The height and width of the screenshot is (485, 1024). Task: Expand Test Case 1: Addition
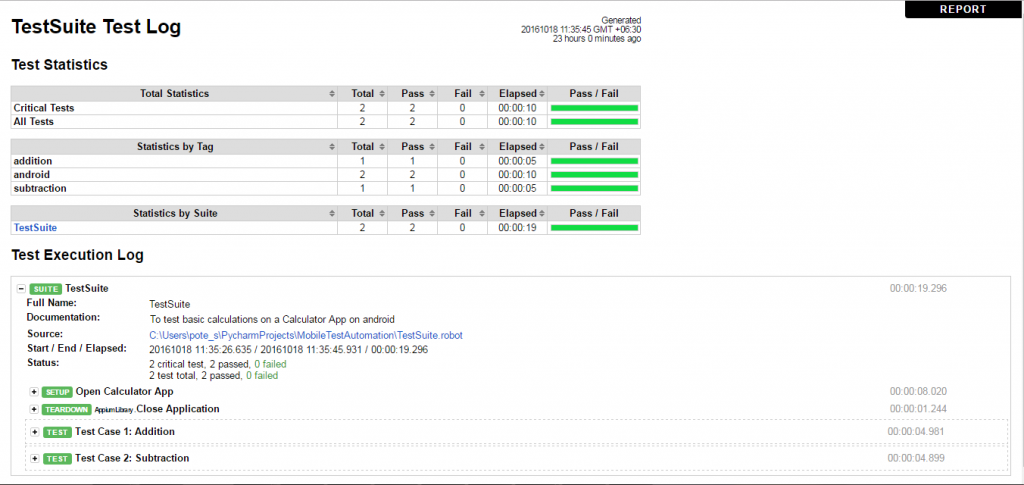point(35,432)
